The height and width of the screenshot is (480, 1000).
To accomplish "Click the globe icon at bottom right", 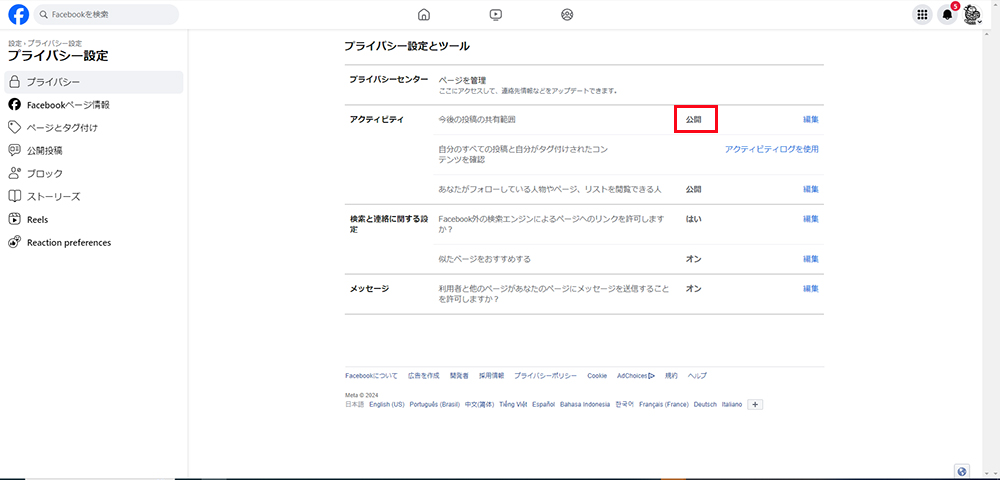I will (962, 471).
